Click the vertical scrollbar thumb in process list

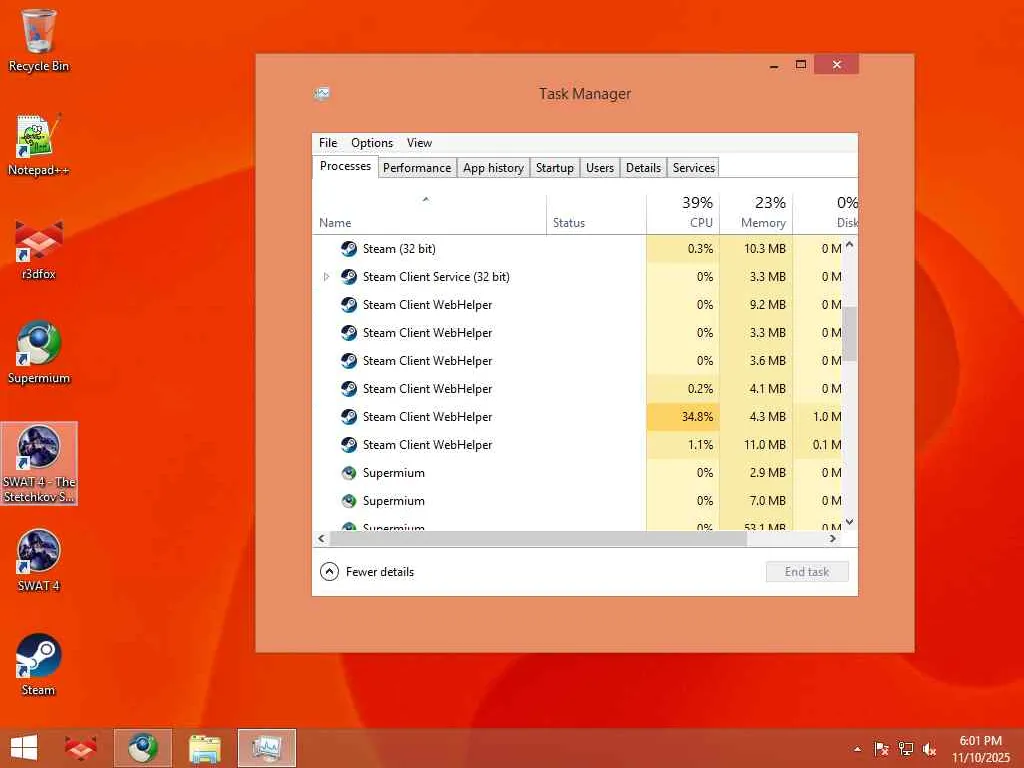849,334
